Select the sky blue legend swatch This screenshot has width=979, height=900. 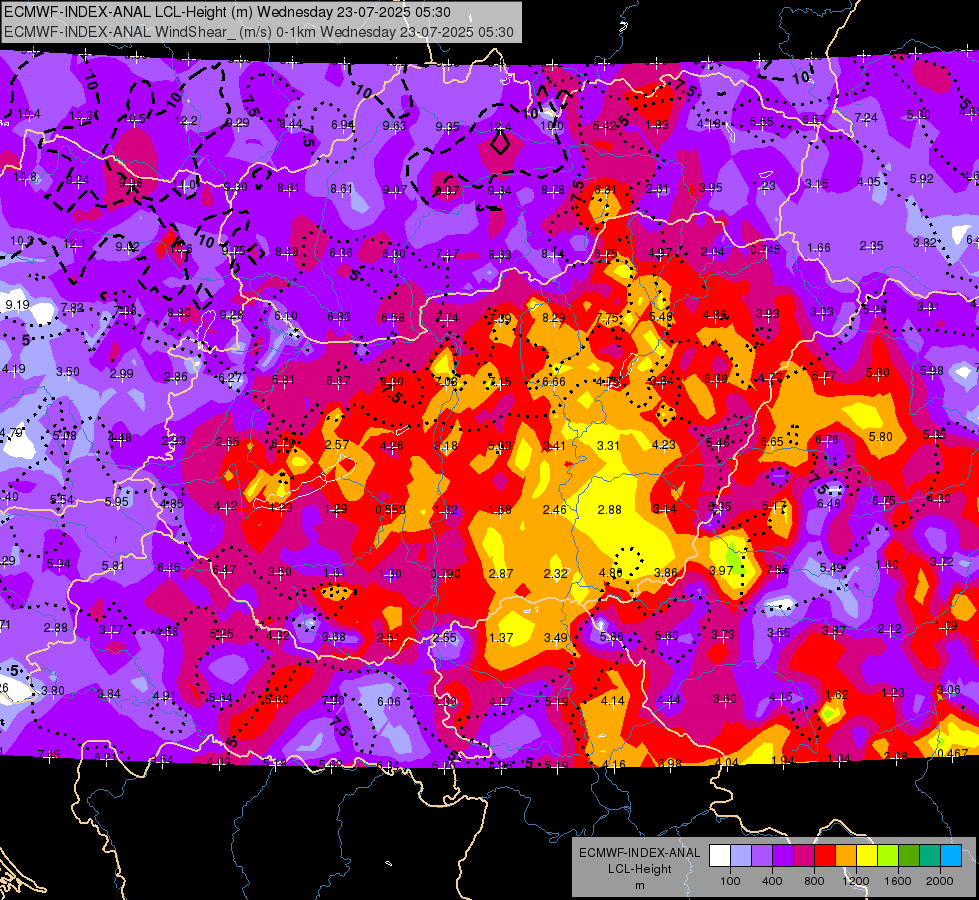click(x=951, y=856)
